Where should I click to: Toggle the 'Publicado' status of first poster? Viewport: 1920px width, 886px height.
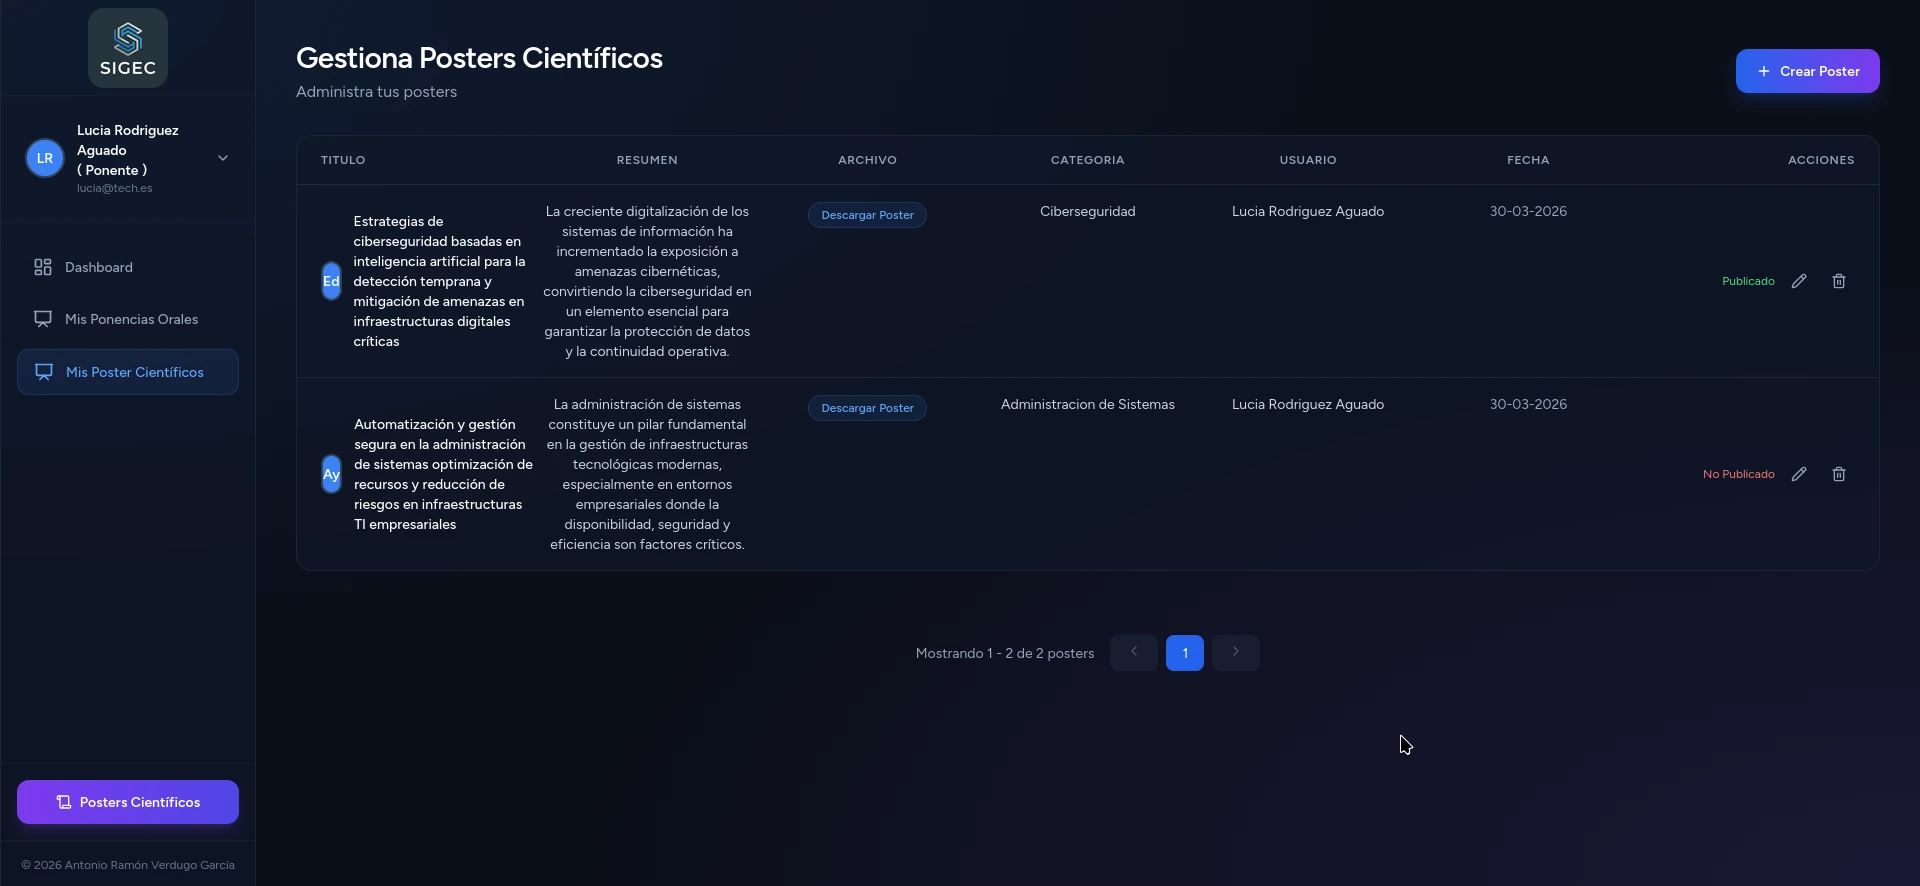tap(1747, 281)
